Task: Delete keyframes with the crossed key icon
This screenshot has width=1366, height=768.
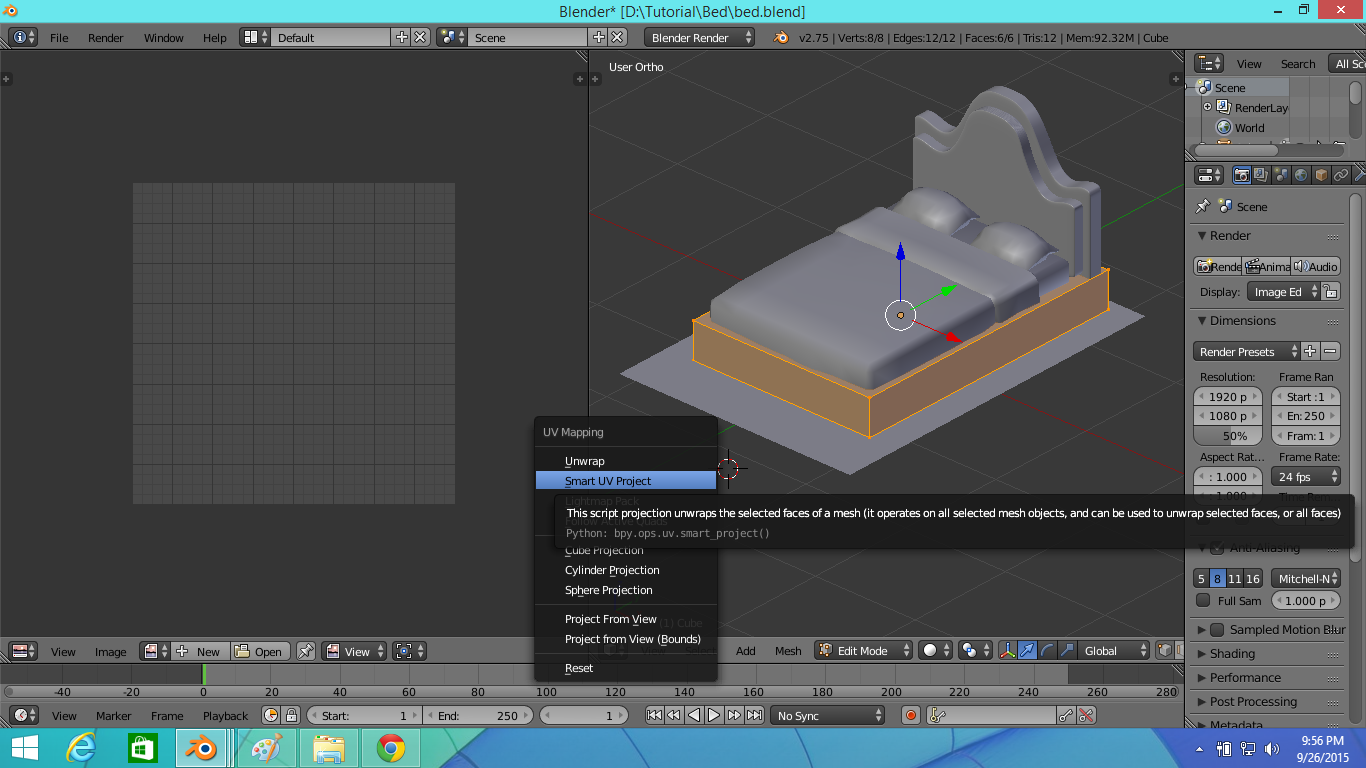Action: pyautogui.click(x=1086, y=715)
